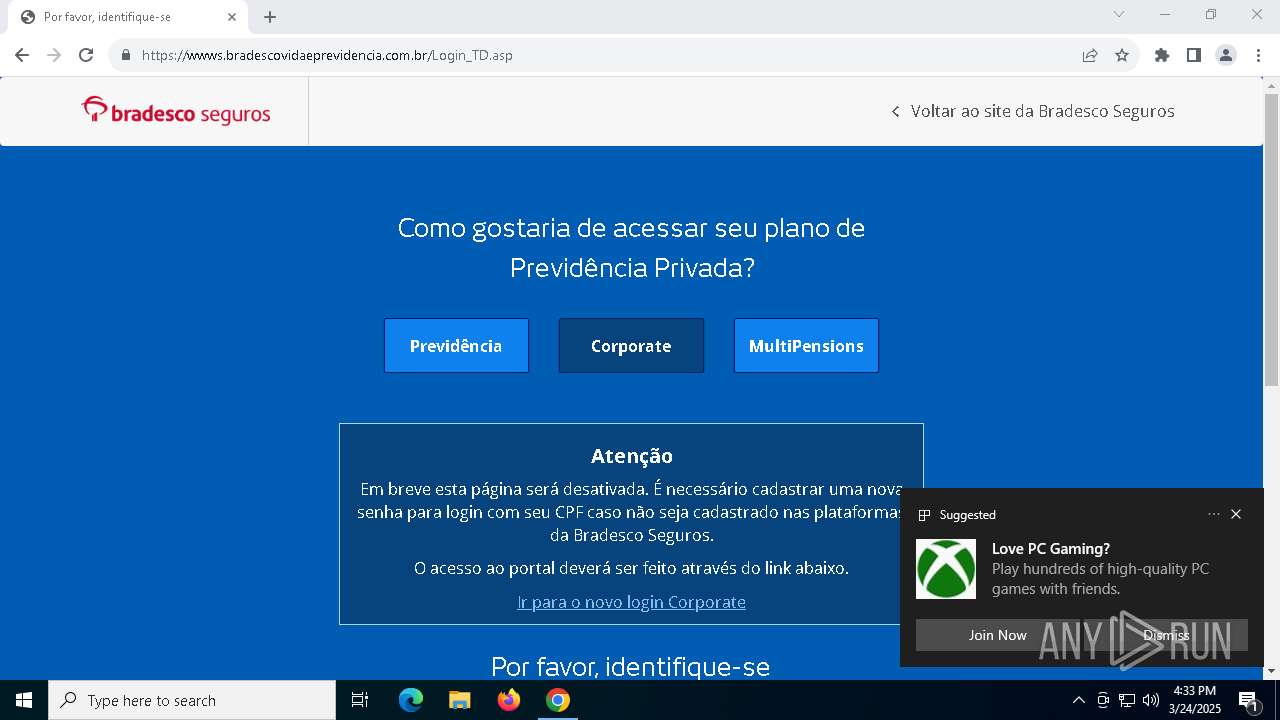Dismiss the Xbox gaming notification
1280x720 pixels.
pyautogui.click(x=1166, y=635)
